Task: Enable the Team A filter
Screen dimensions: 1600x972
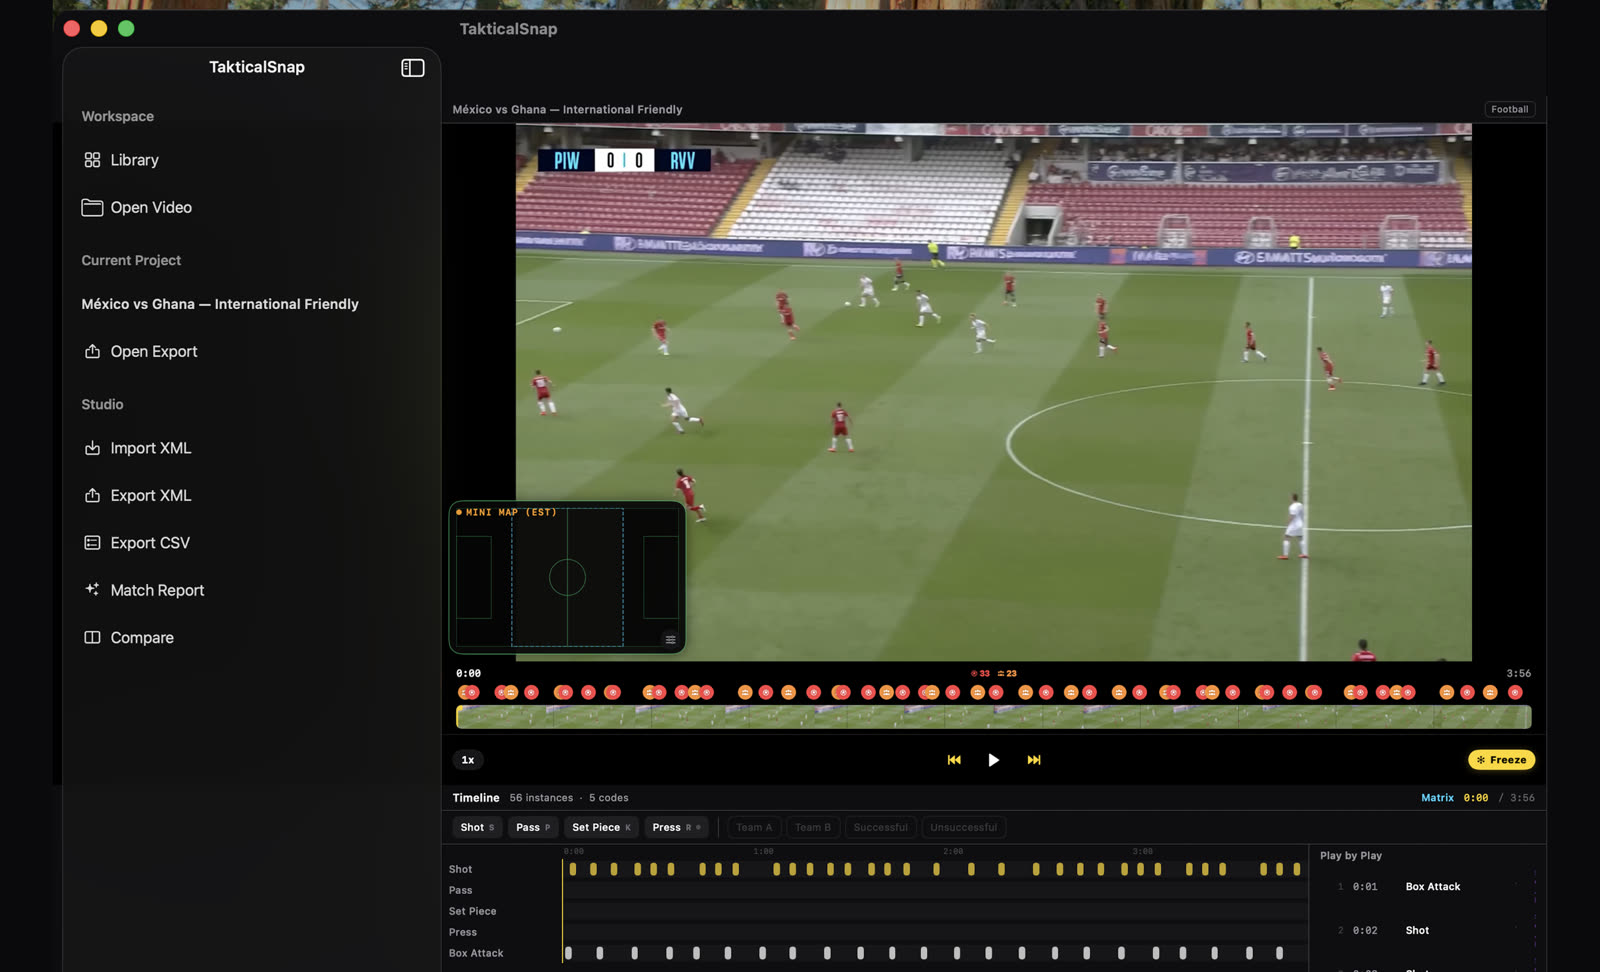Action: [x=754, y=827]
